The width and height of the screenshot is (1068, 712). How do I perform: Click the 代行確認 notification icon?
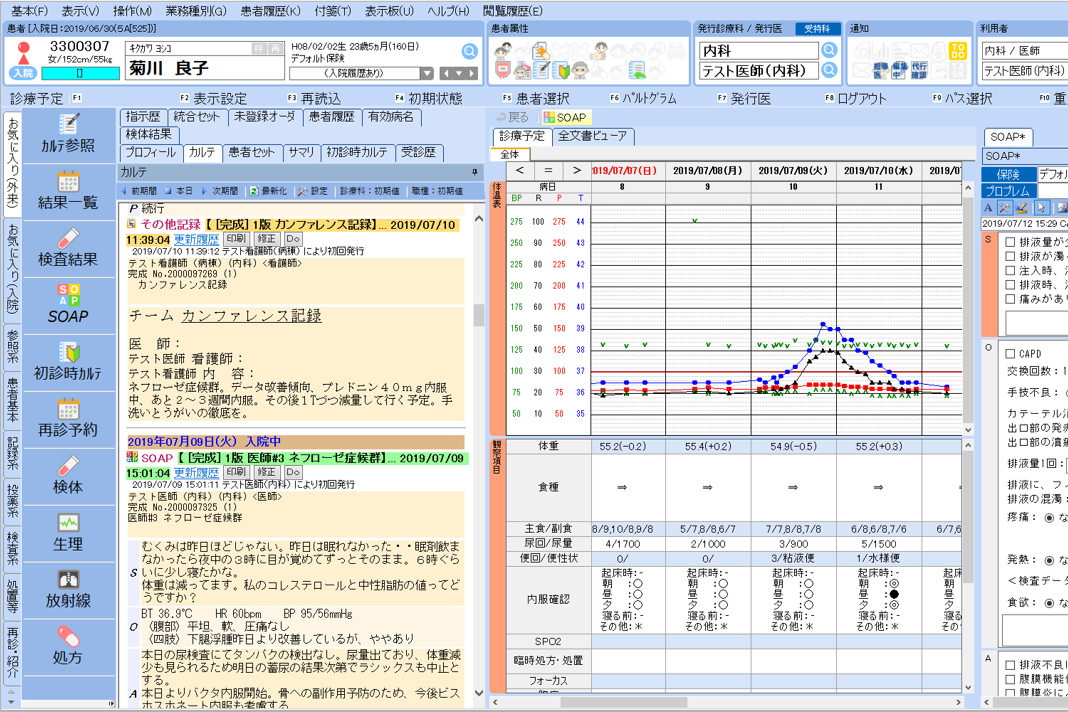coord(919,69)
